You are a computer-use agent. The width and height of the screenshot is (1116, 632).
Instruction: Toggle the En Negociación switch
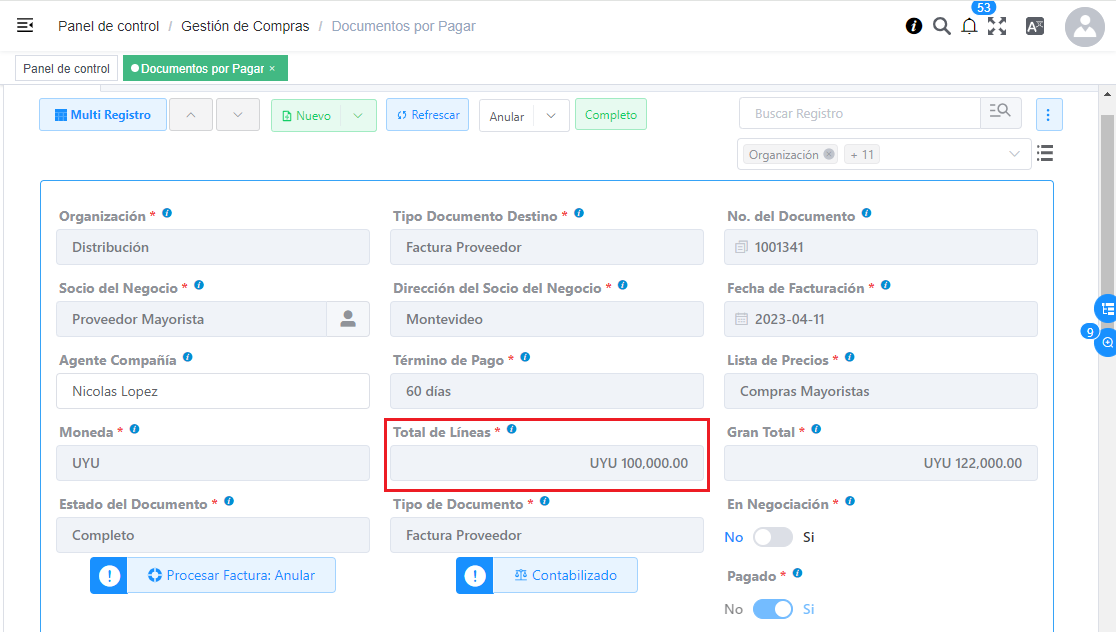tap(772, 537)
